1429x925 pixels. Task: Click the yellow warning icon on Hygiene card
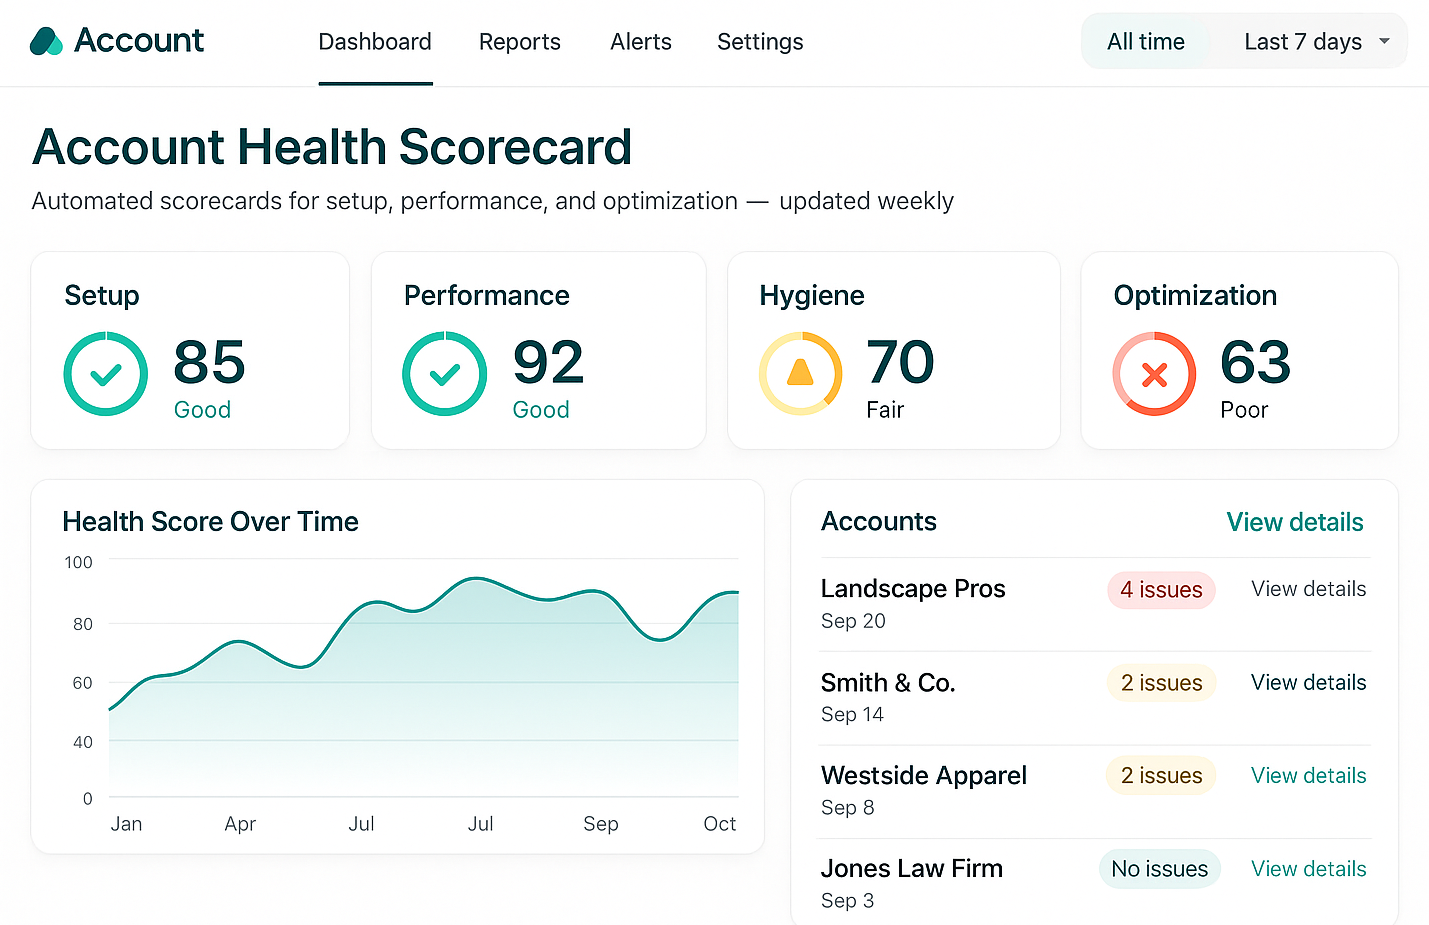click(800, 374)
